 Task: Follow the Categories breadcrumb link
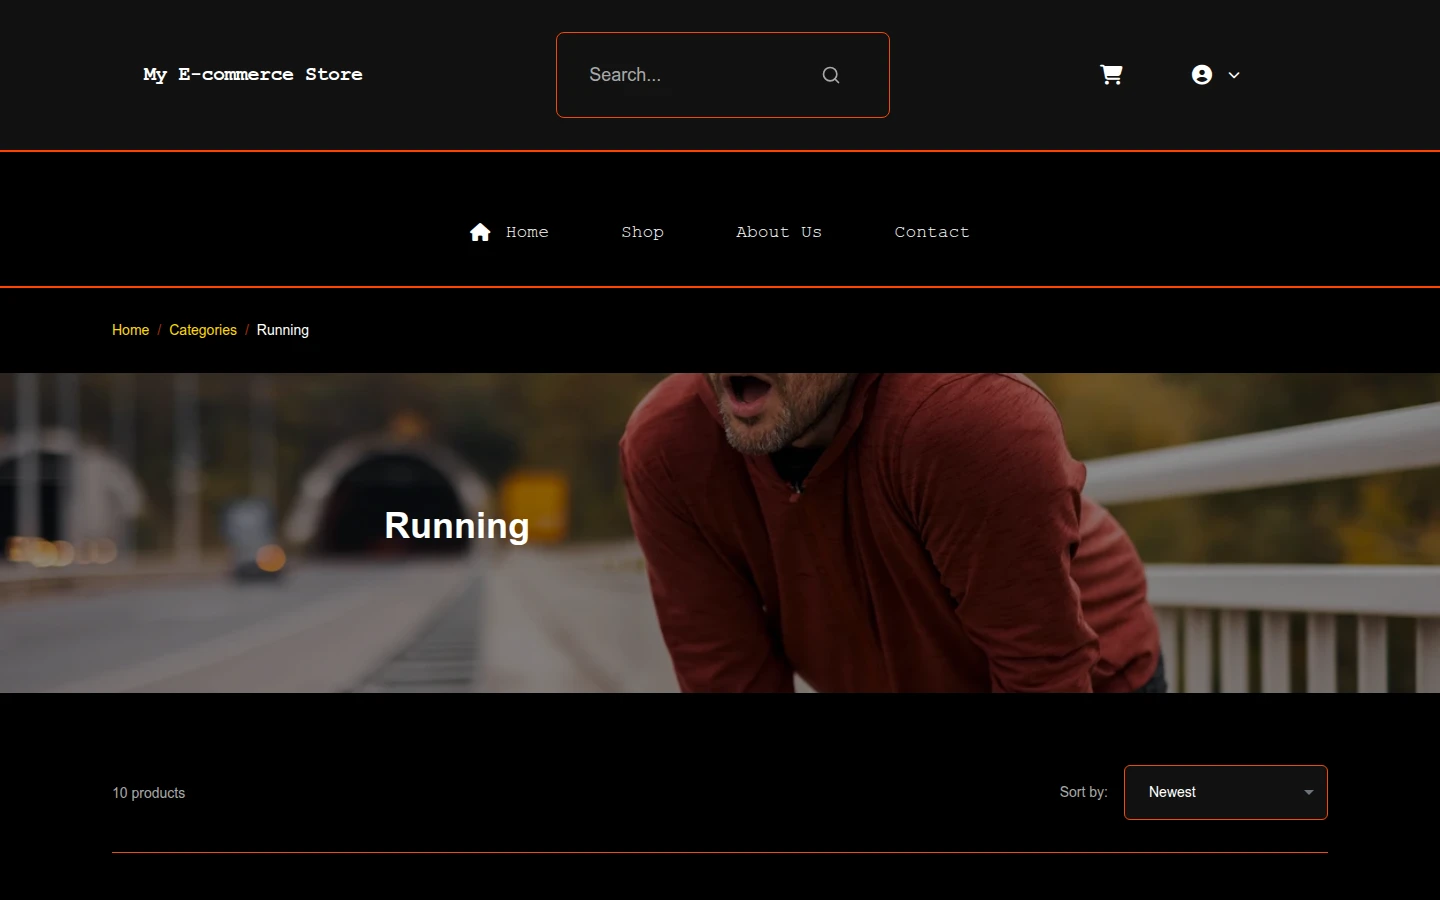203,330
